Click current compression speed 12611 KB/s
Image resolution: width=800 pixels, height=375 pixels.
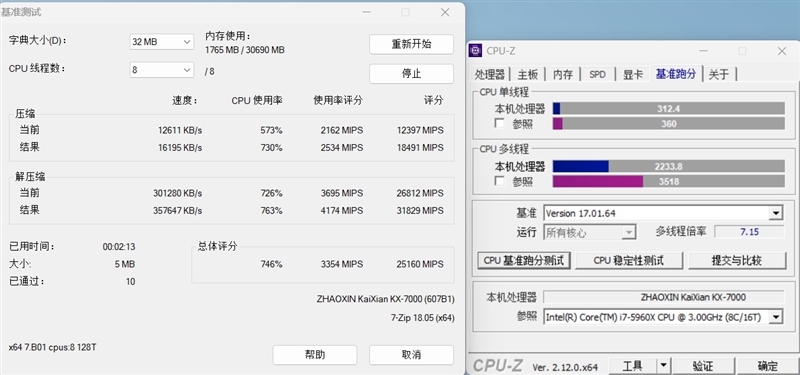click(x=180, y=130)
